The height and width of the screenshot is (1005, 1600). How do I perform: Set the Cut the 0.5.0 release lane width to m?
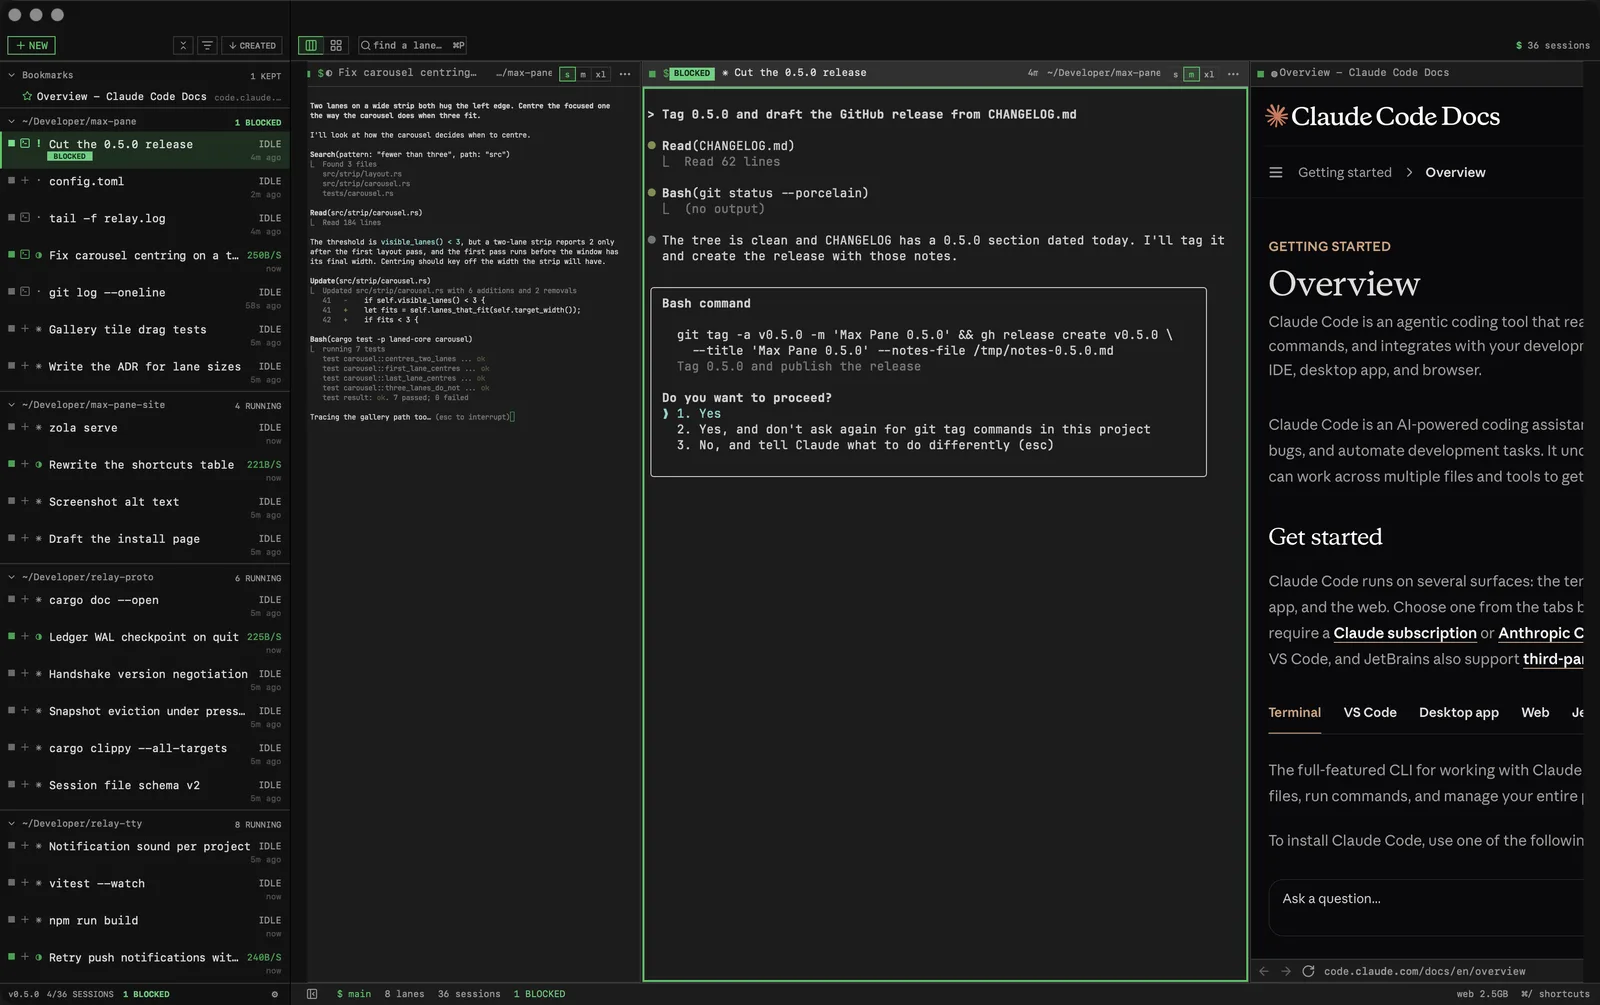coord(1191,74)
